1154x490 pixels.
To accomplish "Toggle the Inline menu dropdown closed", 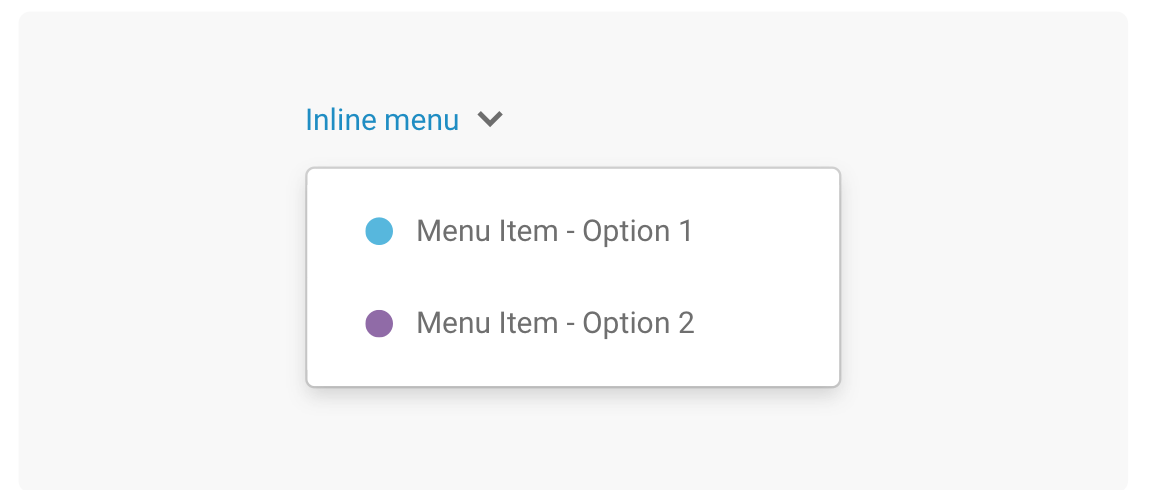I will tap(404, 119).
